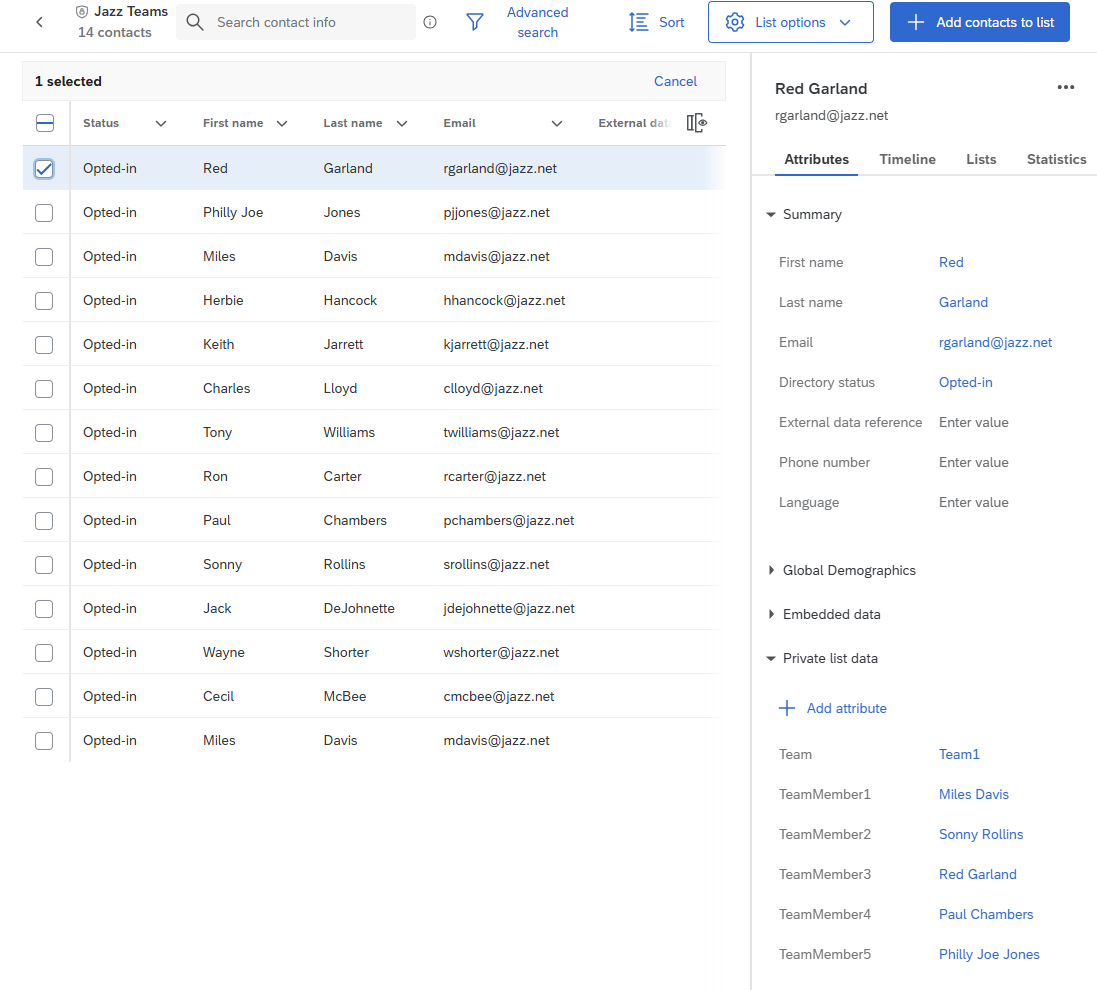Tick the Ron Carter checkbox

click(x=44, y=477)
